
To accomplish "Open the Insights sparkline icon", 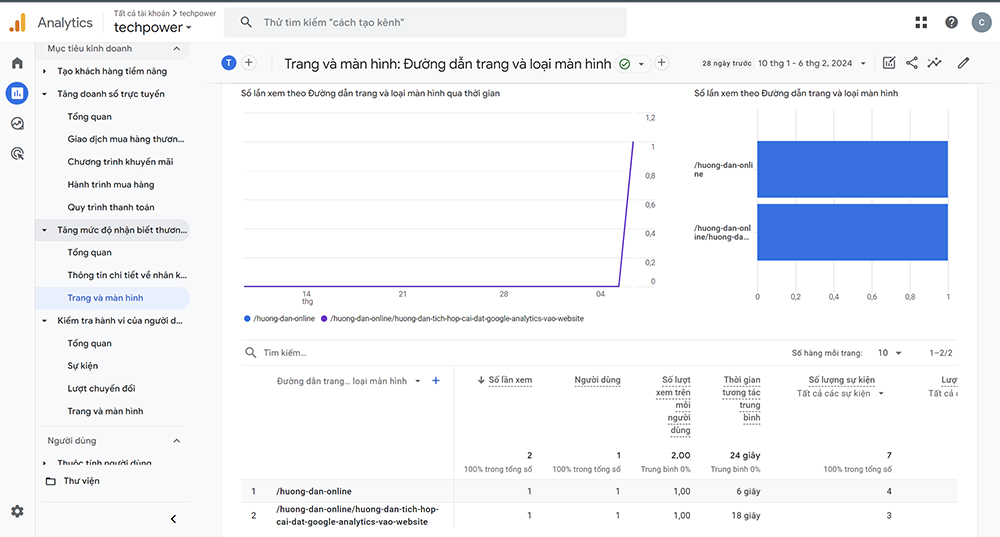I will point(934,63).
